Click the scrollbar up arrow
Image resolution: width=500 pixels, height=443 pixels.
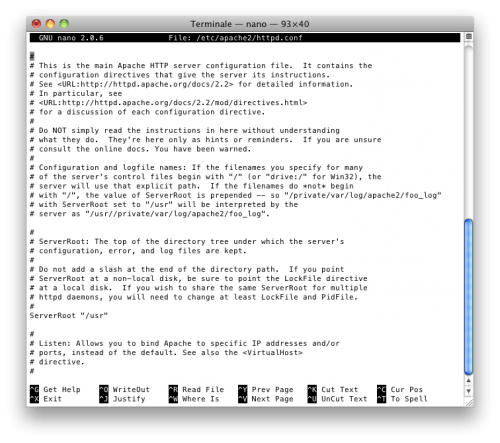click(x=469, y=380)
